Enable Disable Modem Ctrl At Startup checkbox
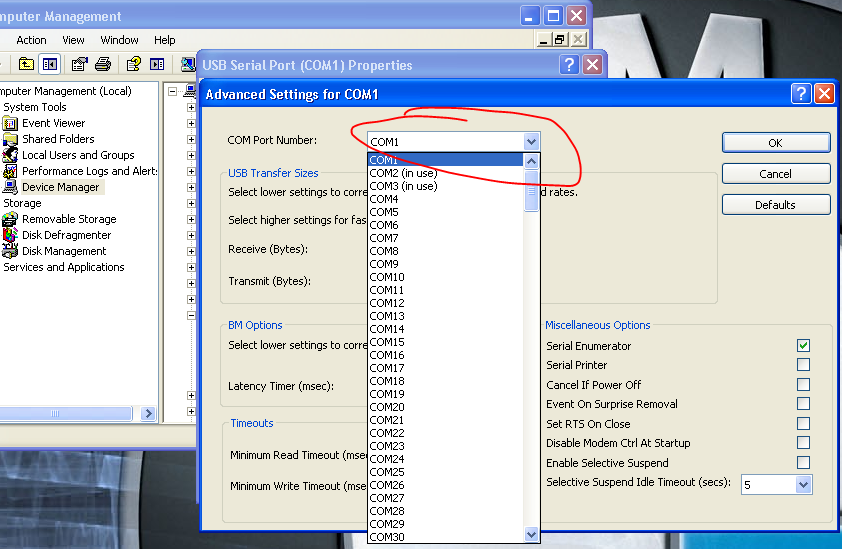Viewport: 842px width, 549px height. point(803,443)
